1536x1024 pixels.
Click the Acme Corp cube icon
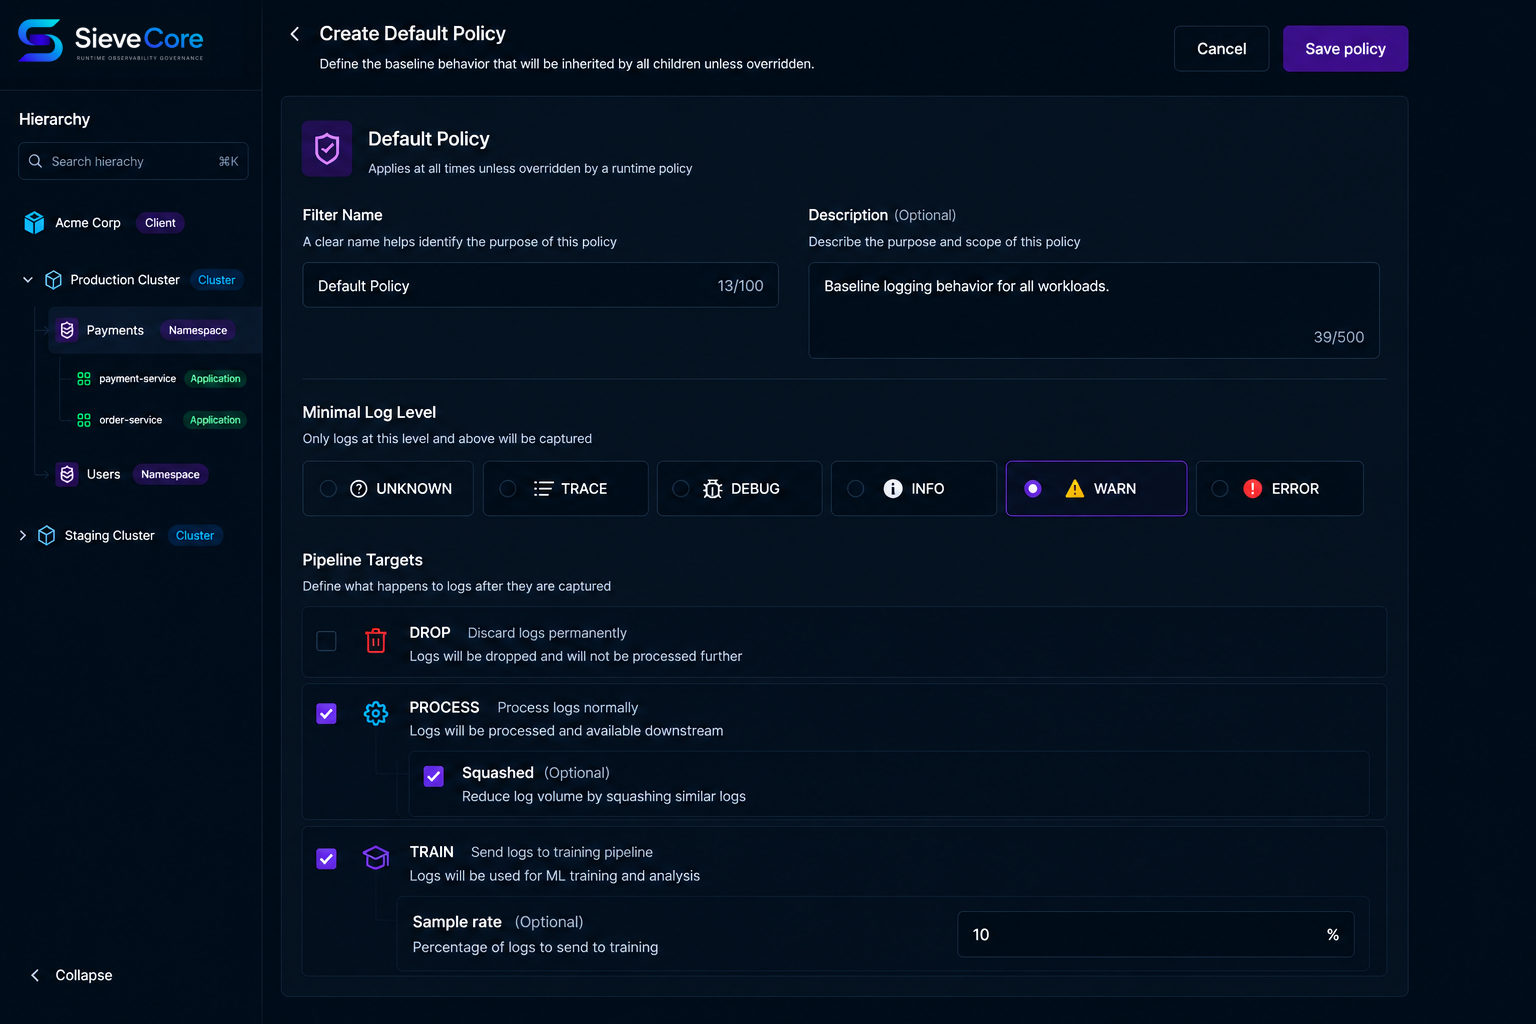tap(34, 223)
